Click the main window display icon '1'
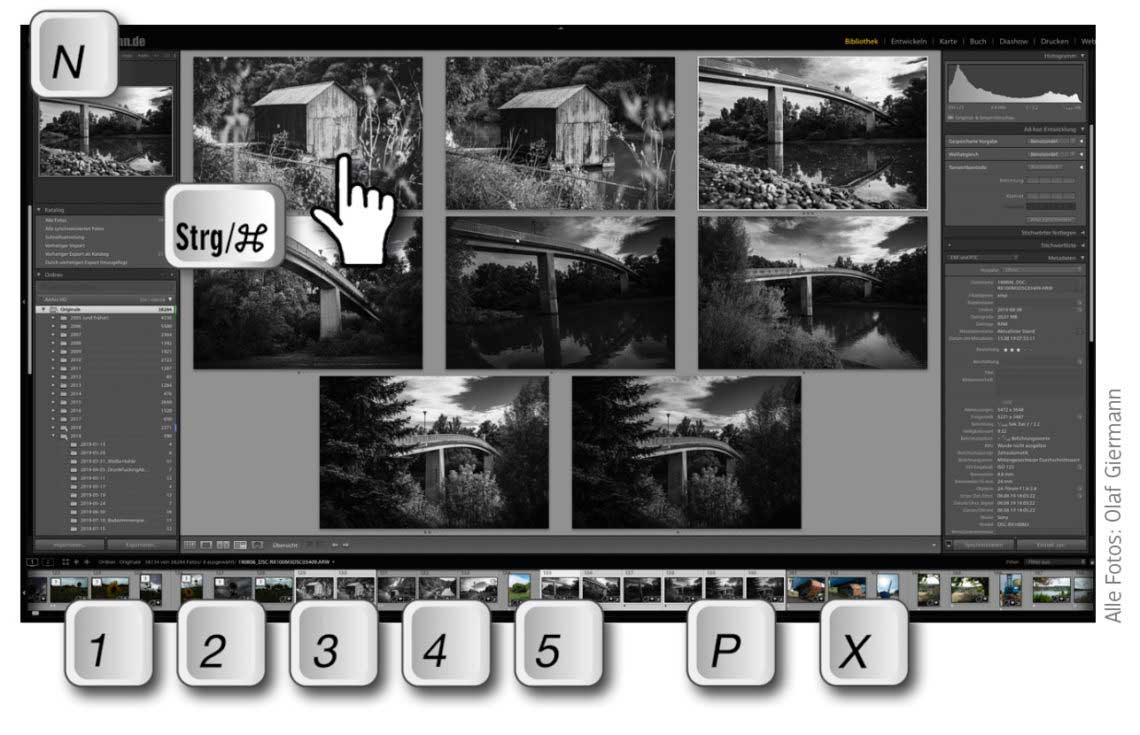Image resolution: width=1140 pixels, height=735 pixels. tap(32, 562)
